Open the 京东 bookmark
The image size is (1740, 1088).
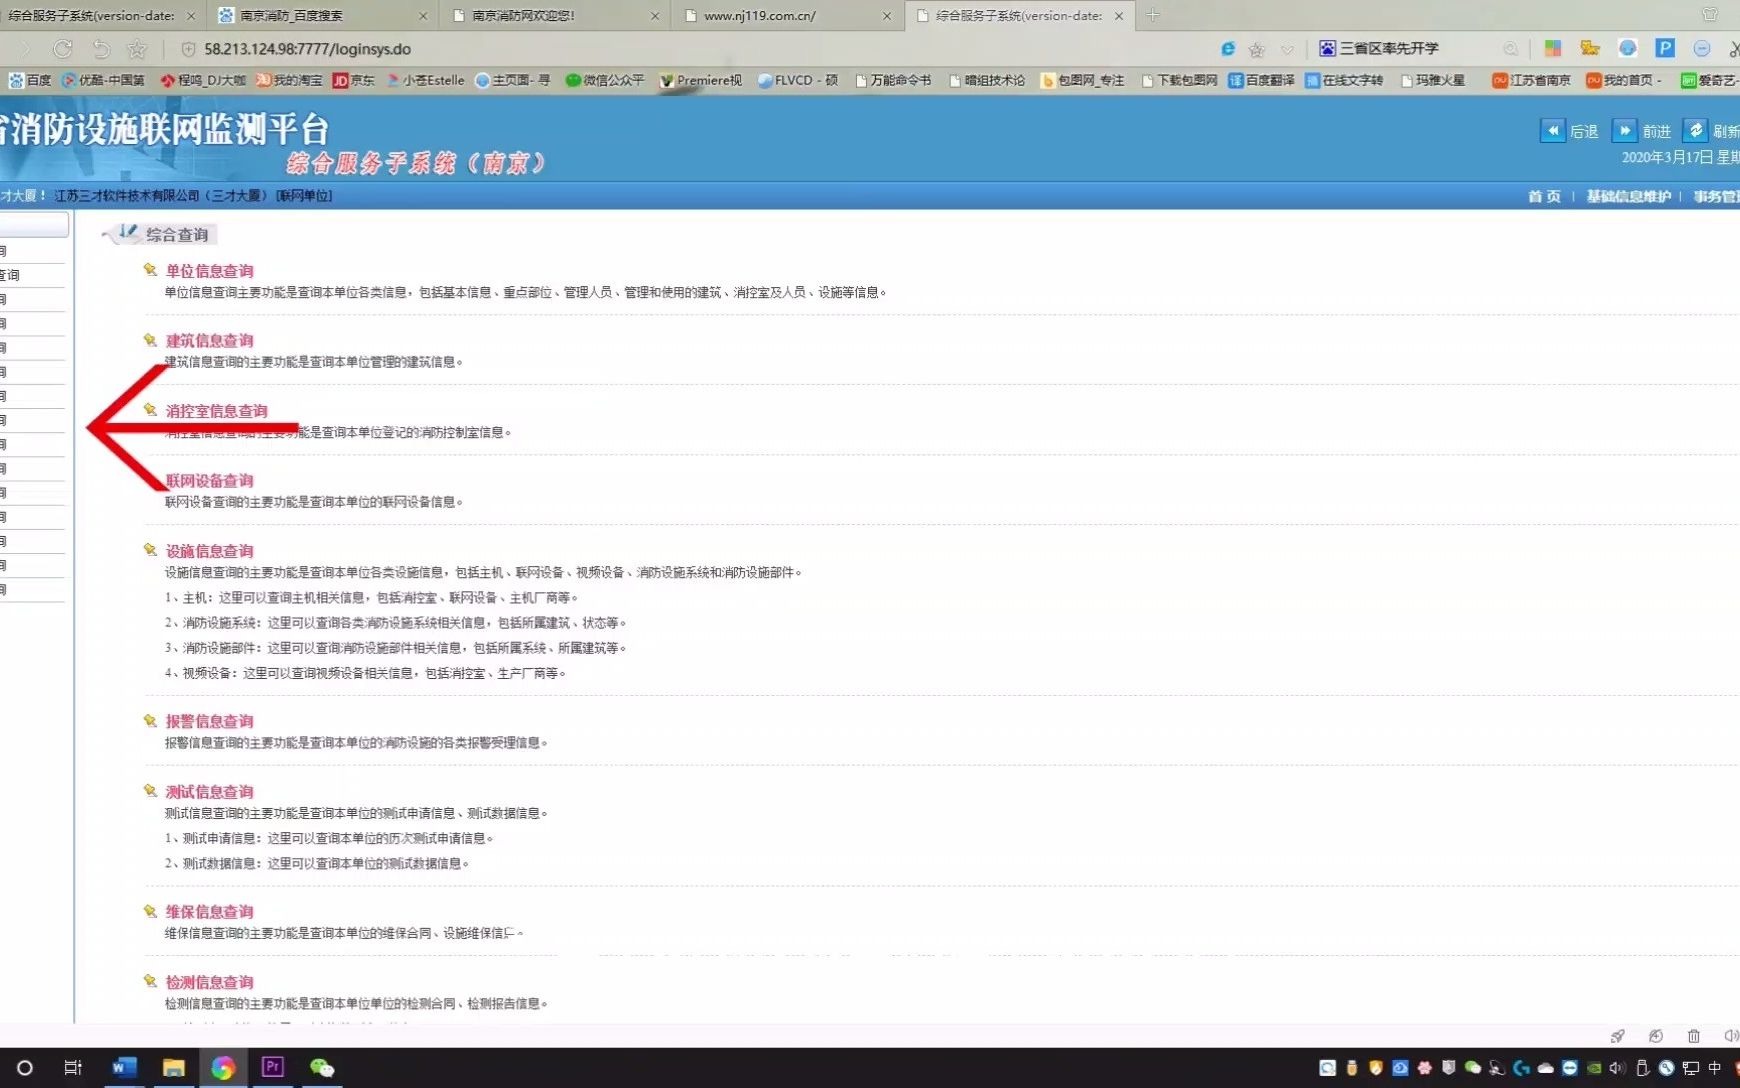click(x=354, y=80)
